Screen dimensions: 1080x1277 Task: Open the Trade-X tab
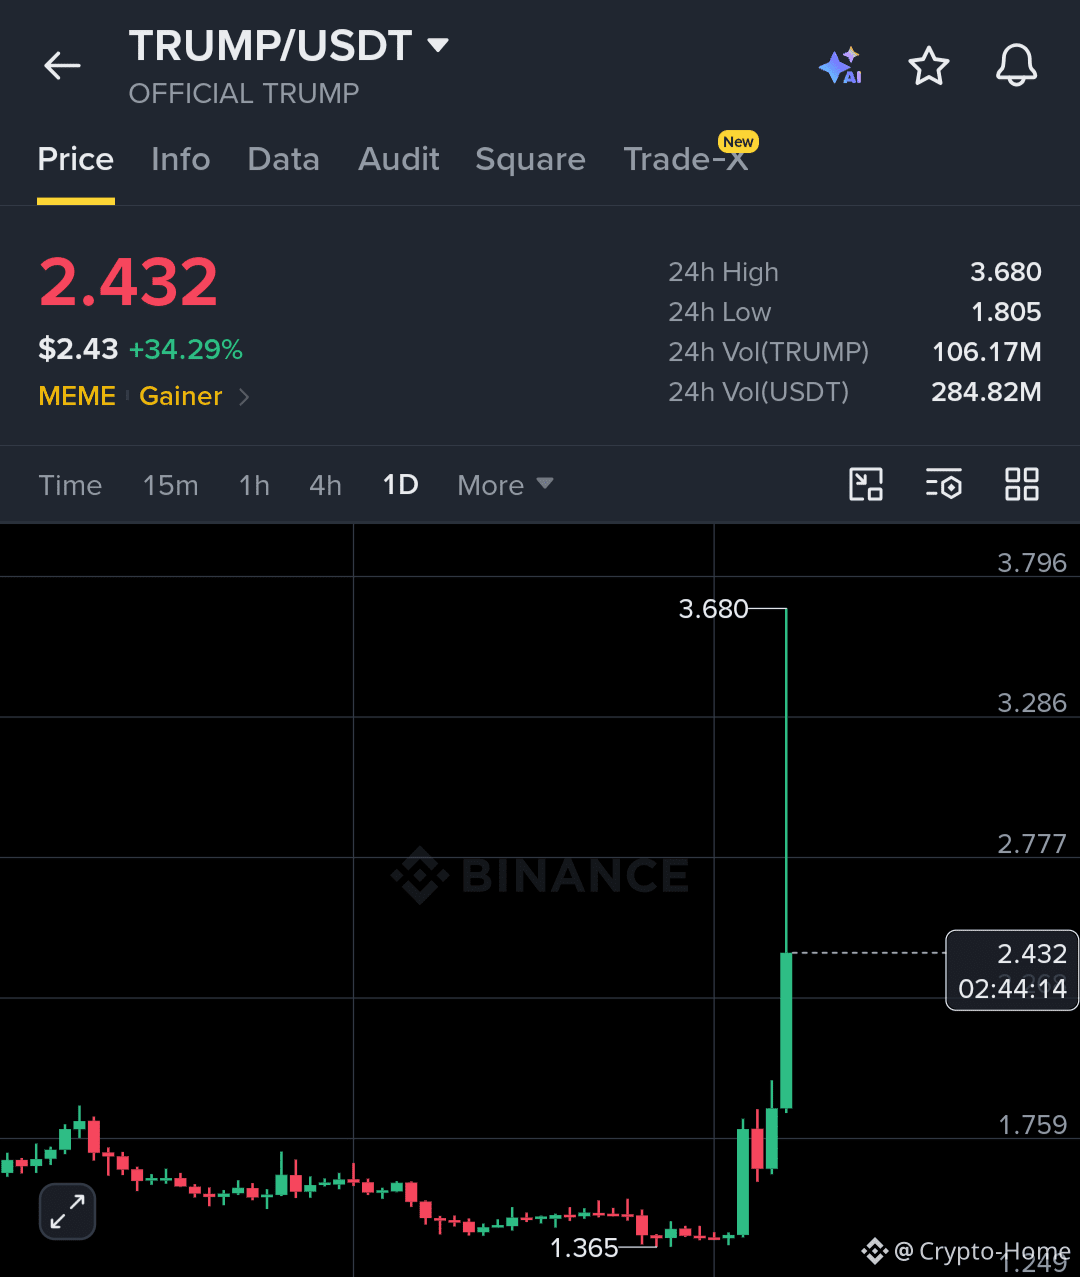(686, 159)
